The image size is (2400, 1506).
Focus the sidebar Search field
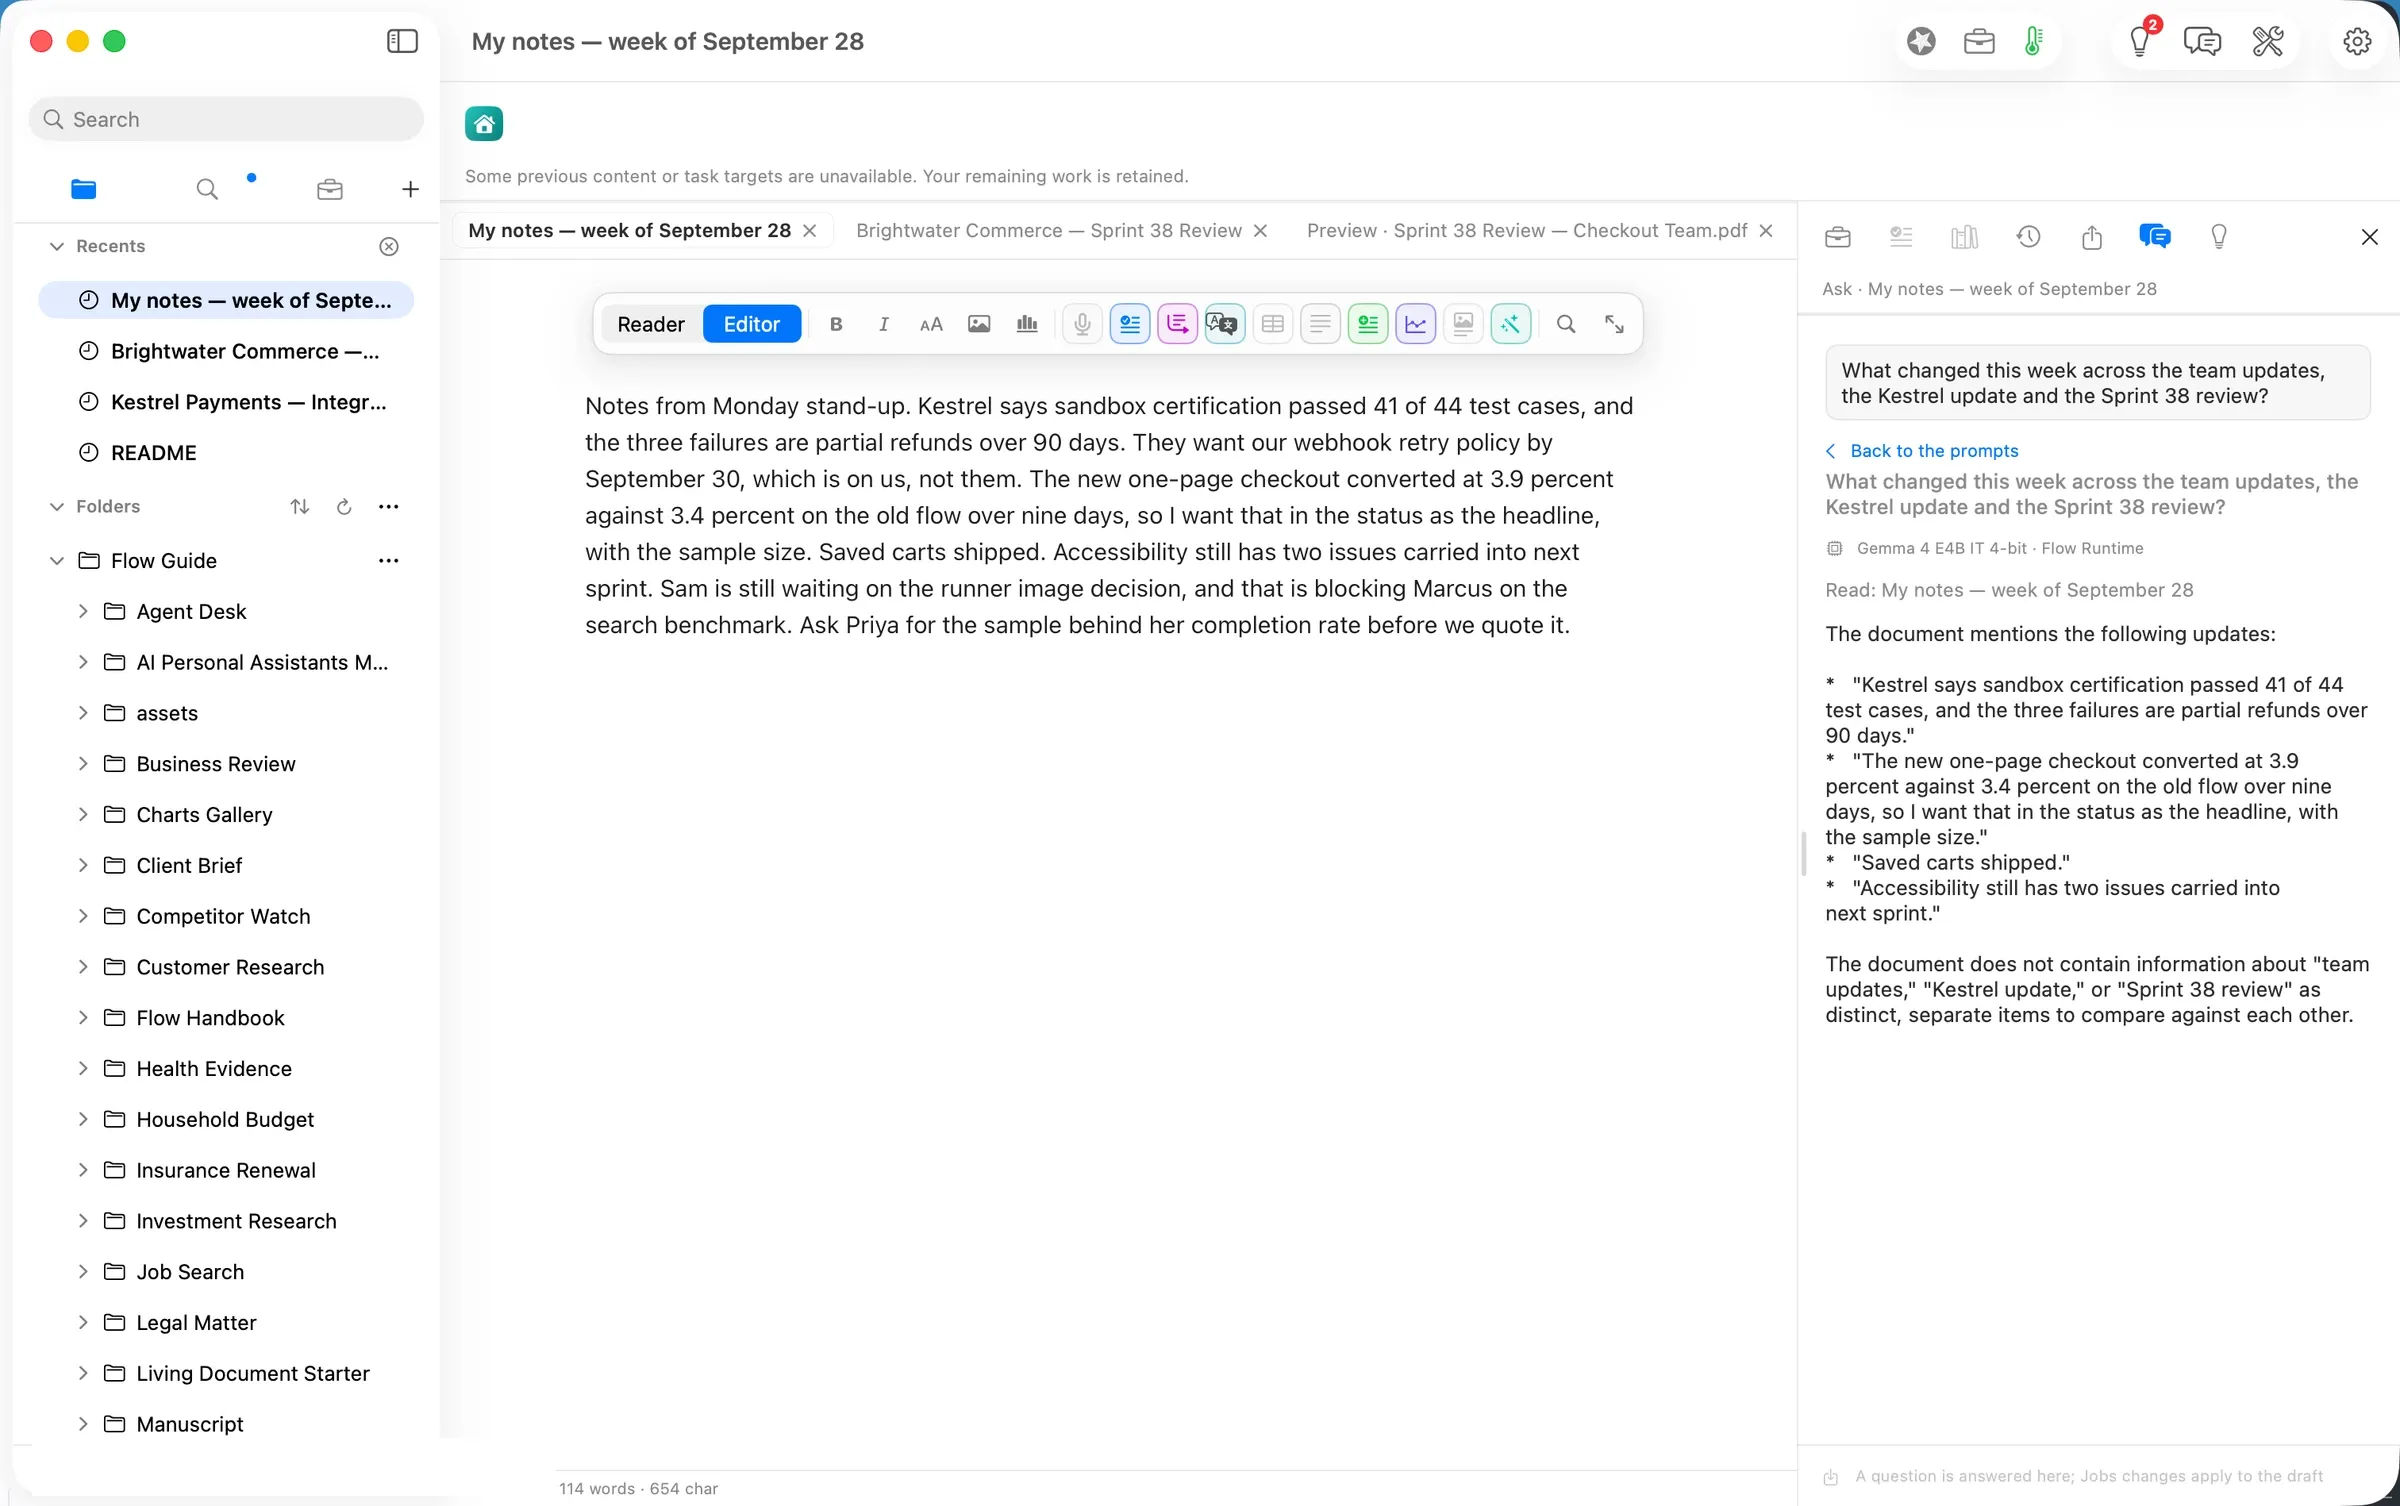[226, 119]
